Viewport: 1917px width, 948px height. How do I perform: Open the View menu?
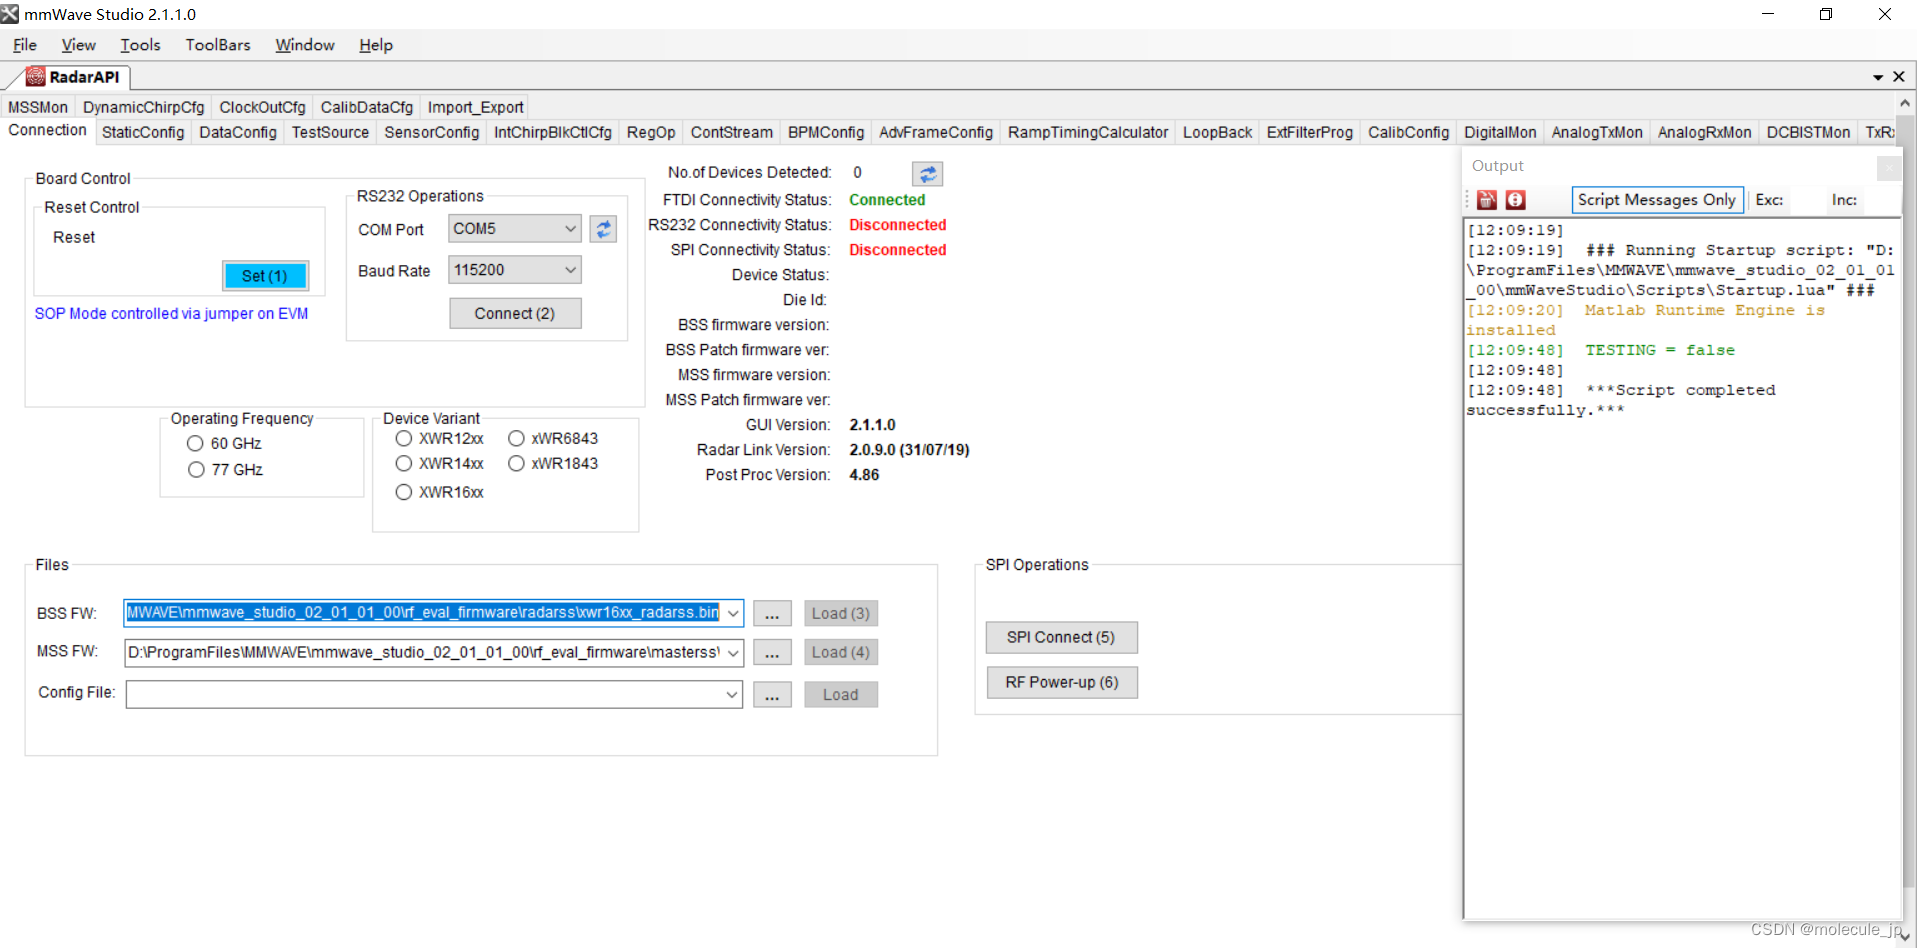[x=78, y=45]
